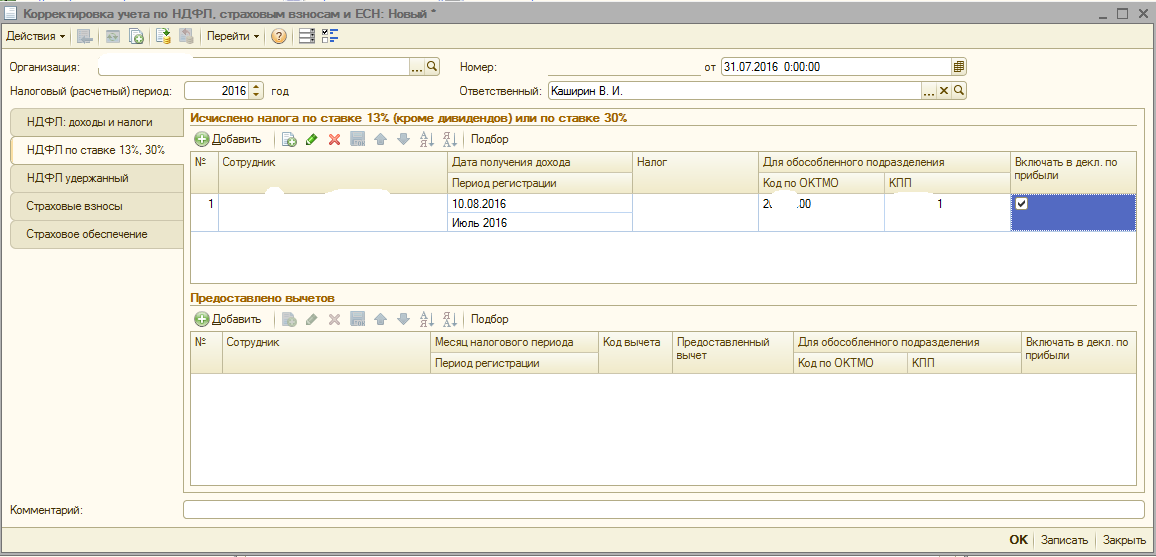Click the red delete row icon in upper table
The image size is (1156, 557).
click(334, 140)
